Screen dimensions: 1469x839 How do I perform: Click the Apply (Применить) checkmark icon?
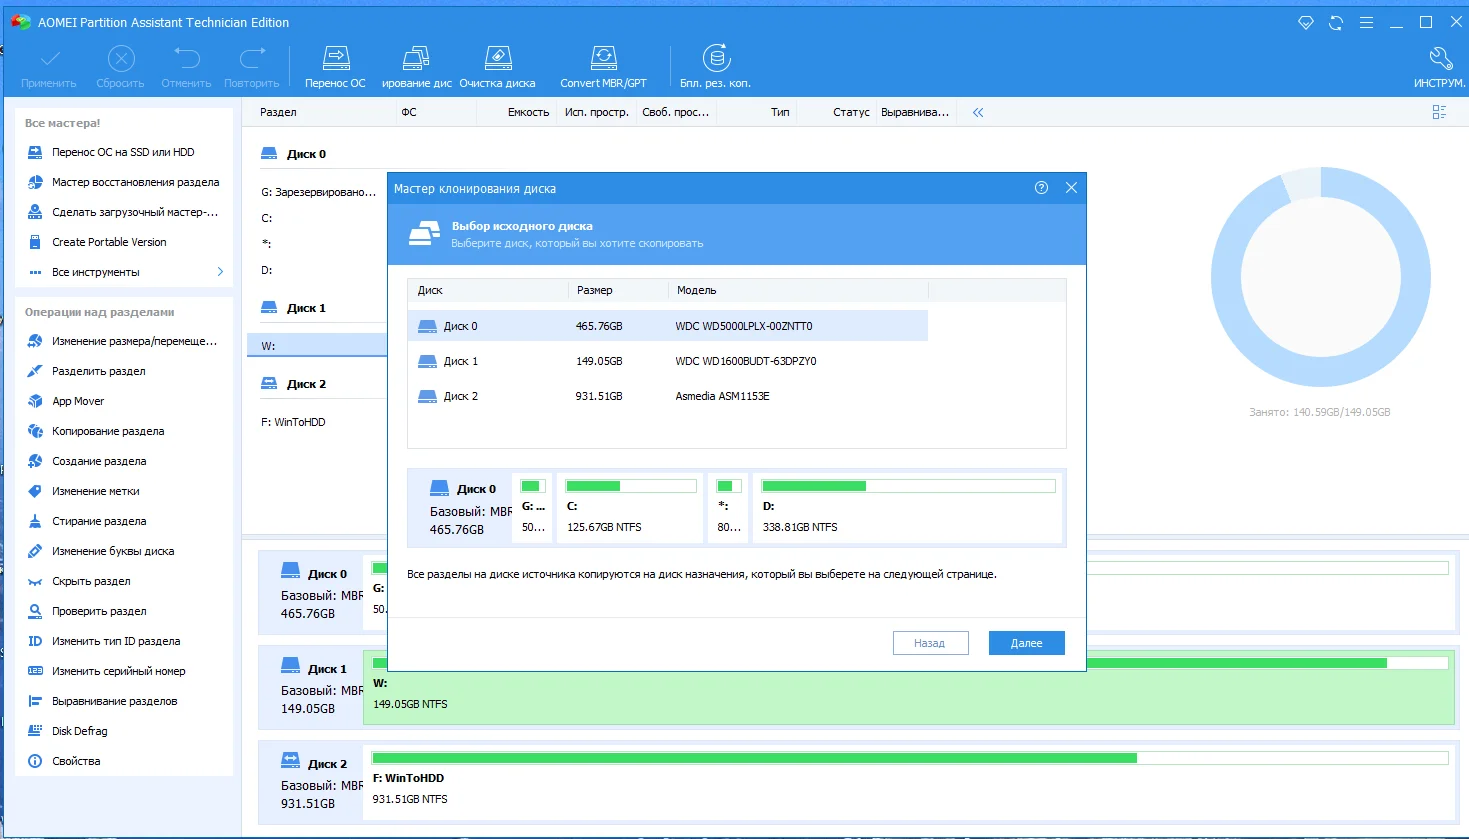click(50, 59)
